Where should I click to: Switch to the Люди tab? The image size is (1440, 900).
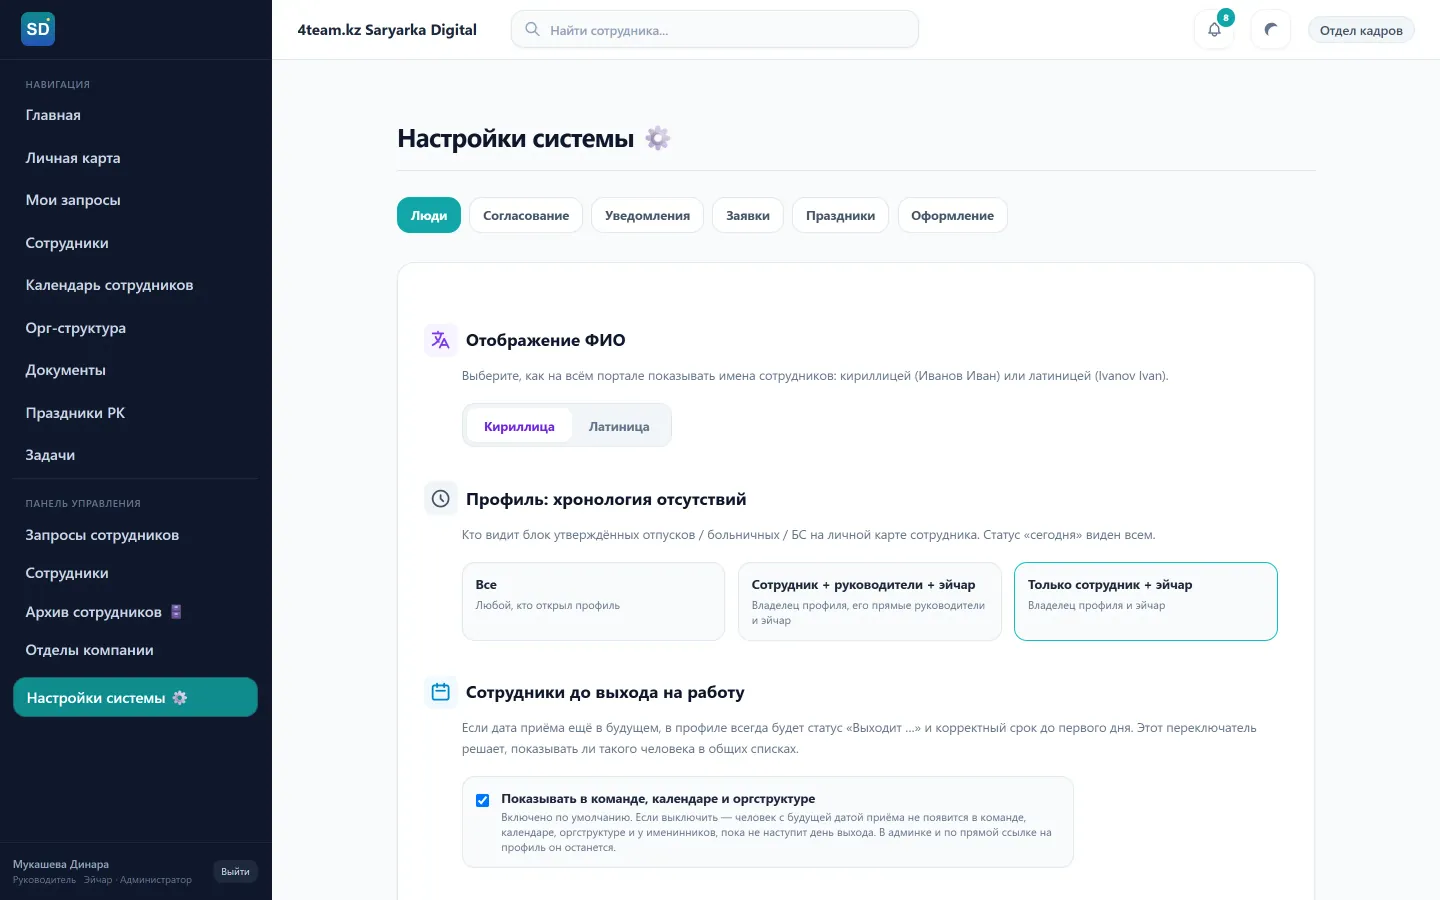point(429,215)
